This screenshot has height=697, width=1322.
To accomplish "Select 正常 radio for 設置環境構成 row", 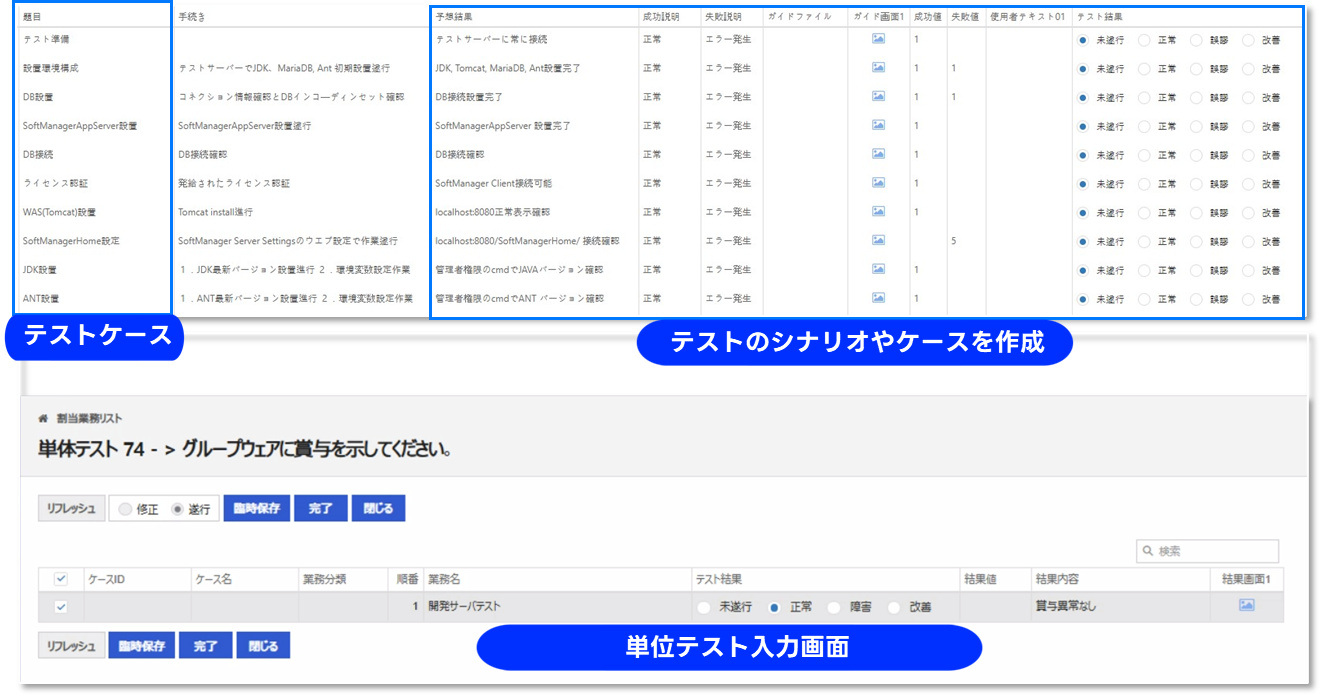I will click(x=1144, y=69).
